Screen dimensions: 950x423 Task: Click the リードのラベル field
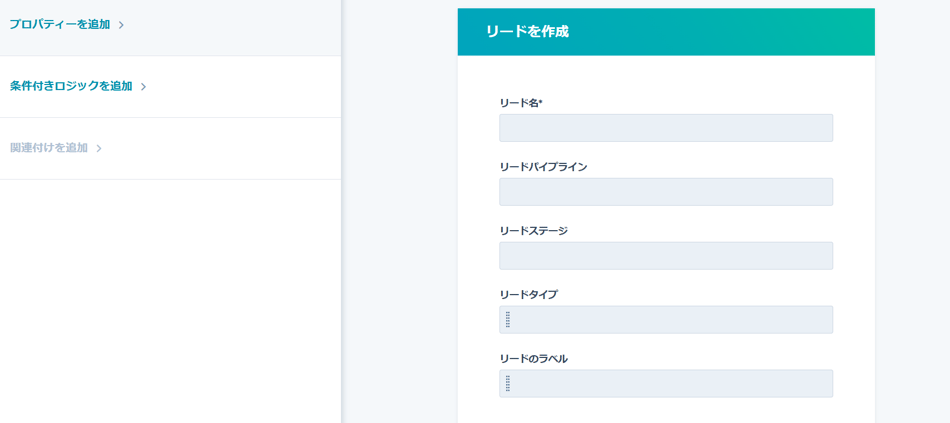666,384
